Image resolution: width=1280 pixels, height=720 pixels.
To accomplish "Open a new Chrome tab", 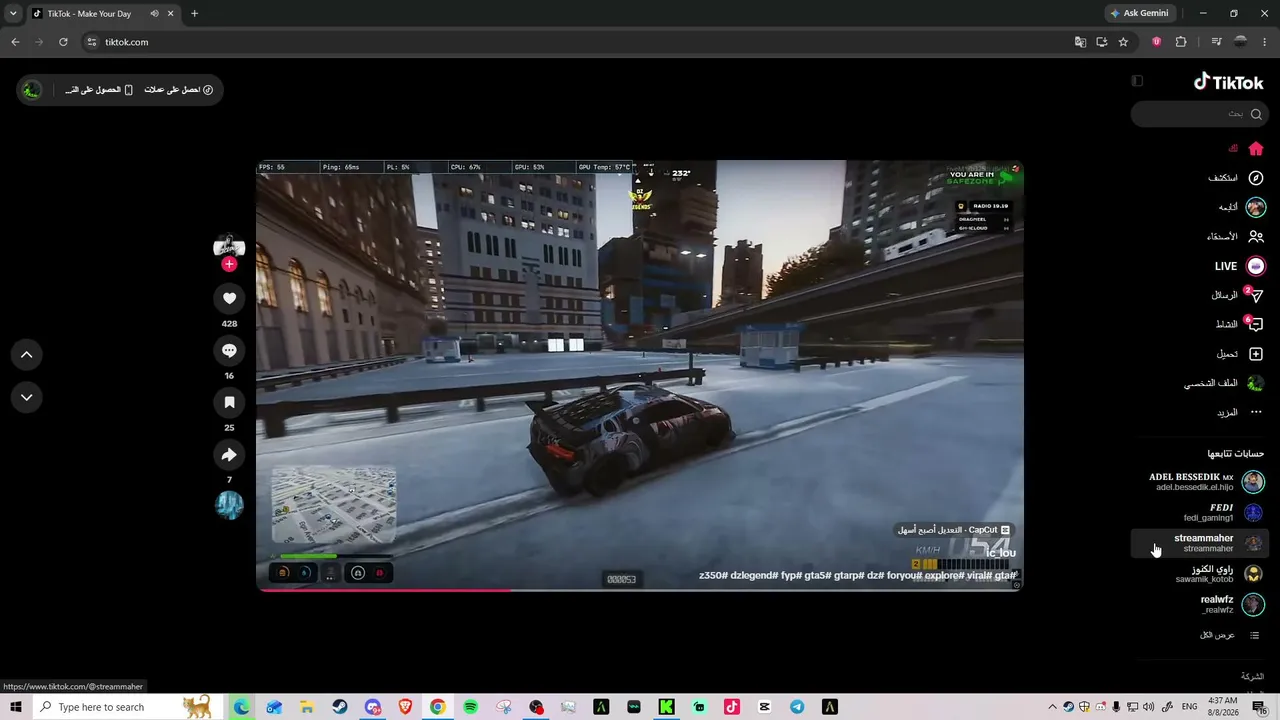I will pyautogui.click(x=194, y=14).
